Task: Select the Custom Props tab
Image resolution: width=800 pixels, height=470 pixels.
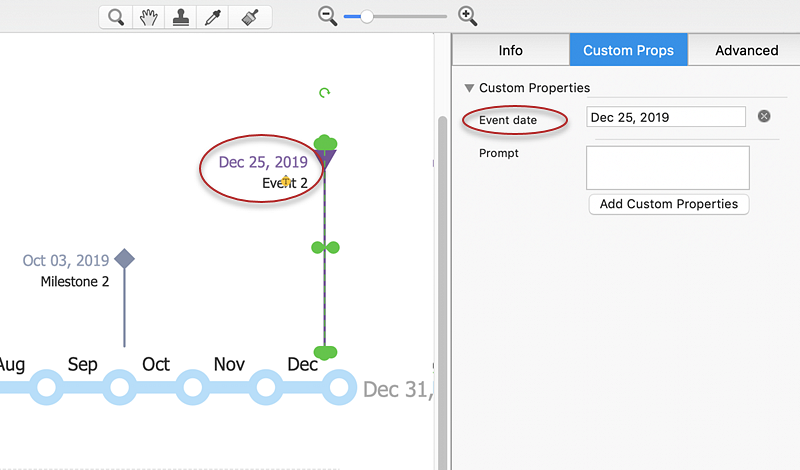Action: [x=628, y=50]
